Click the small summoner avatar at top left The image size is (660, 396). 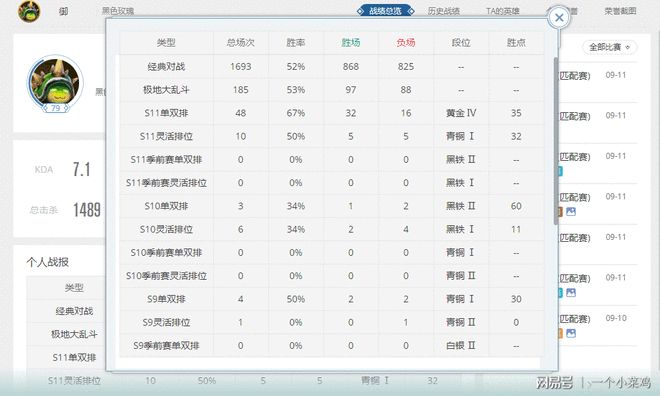click(29, 11)
